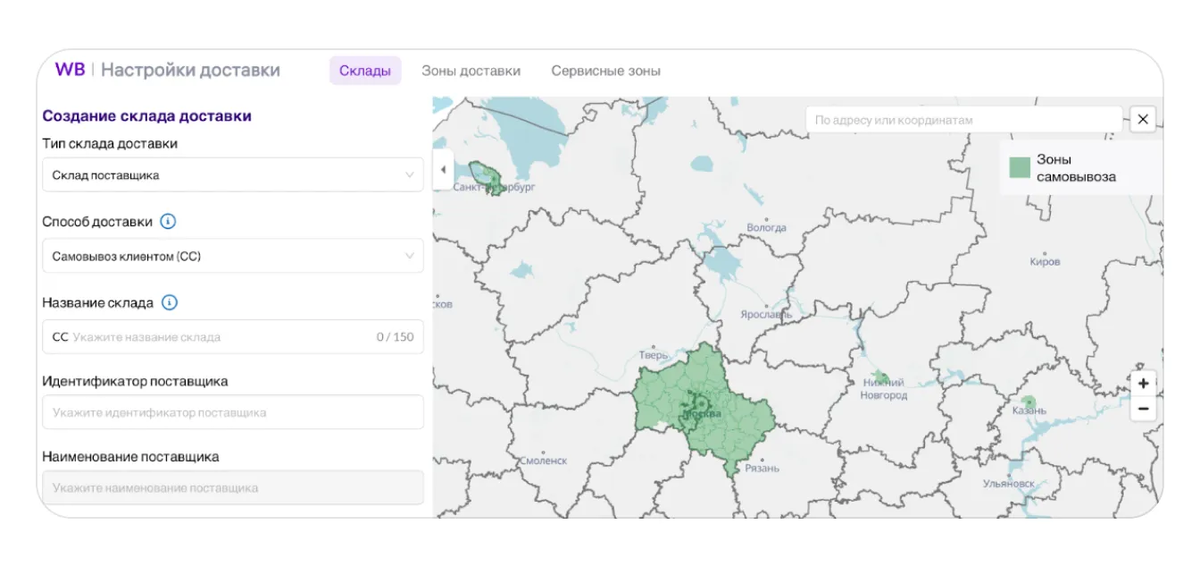Screen dimensions: 1200x567
Task: Click the 0 / 150 character counter
Action: (x=395, y=337)
